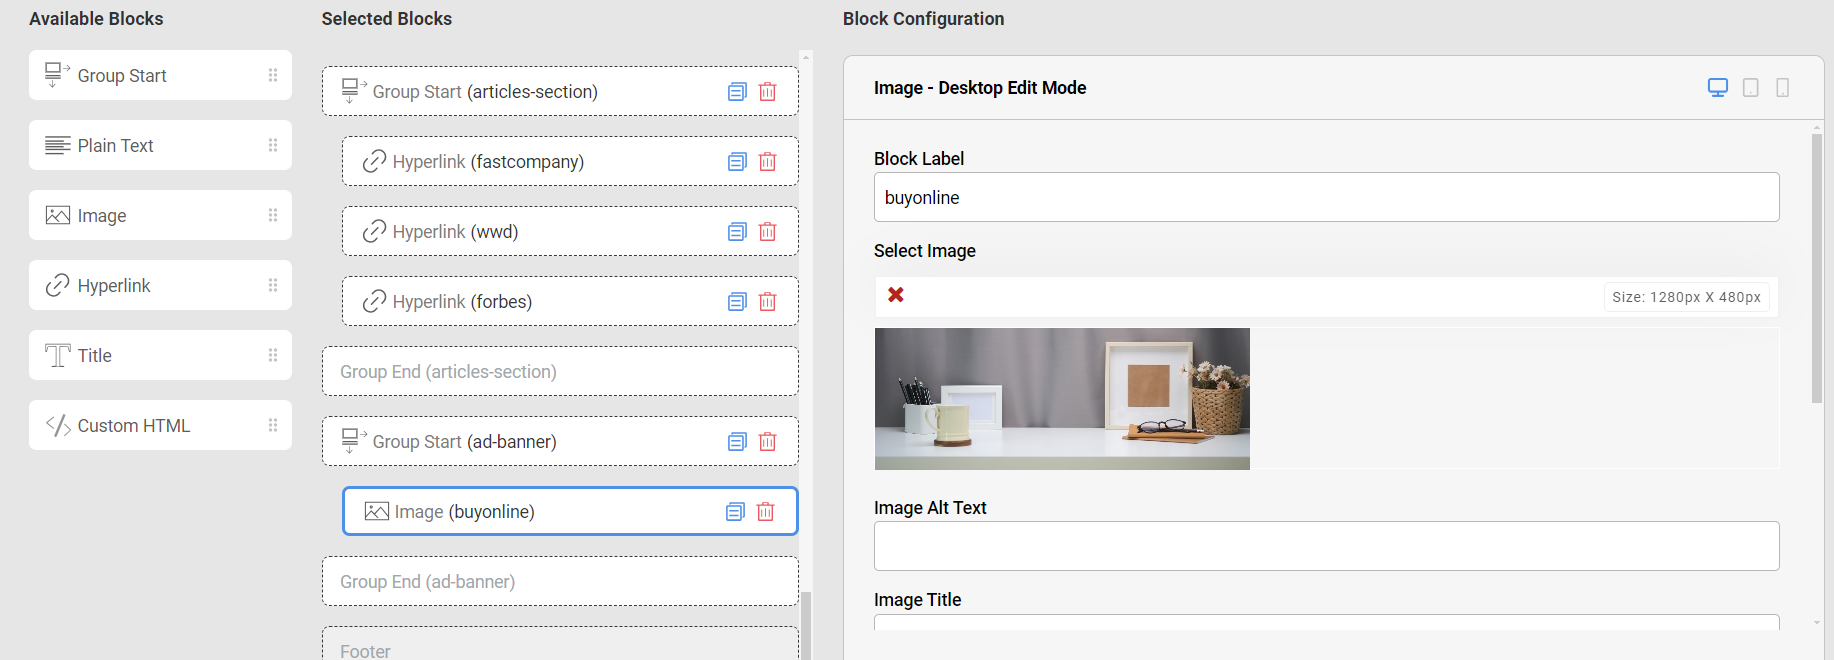Delete Group Start (ad-banner) block
This screenshot has height=660, width=1834.
pos(767,442)
